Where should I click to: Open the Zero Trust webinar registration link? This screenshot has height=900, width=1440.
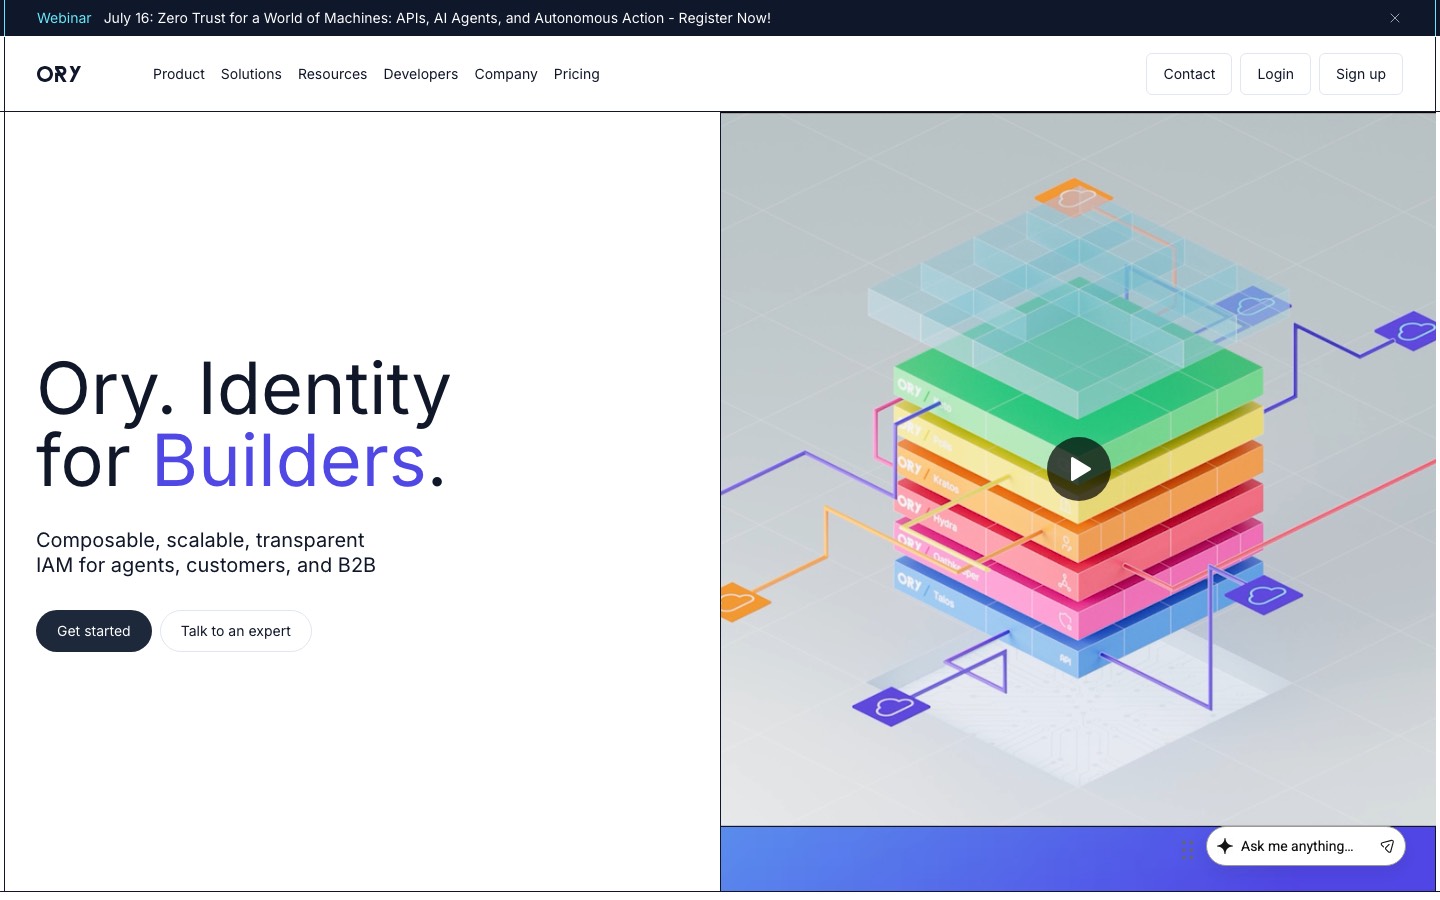[437, 18]
